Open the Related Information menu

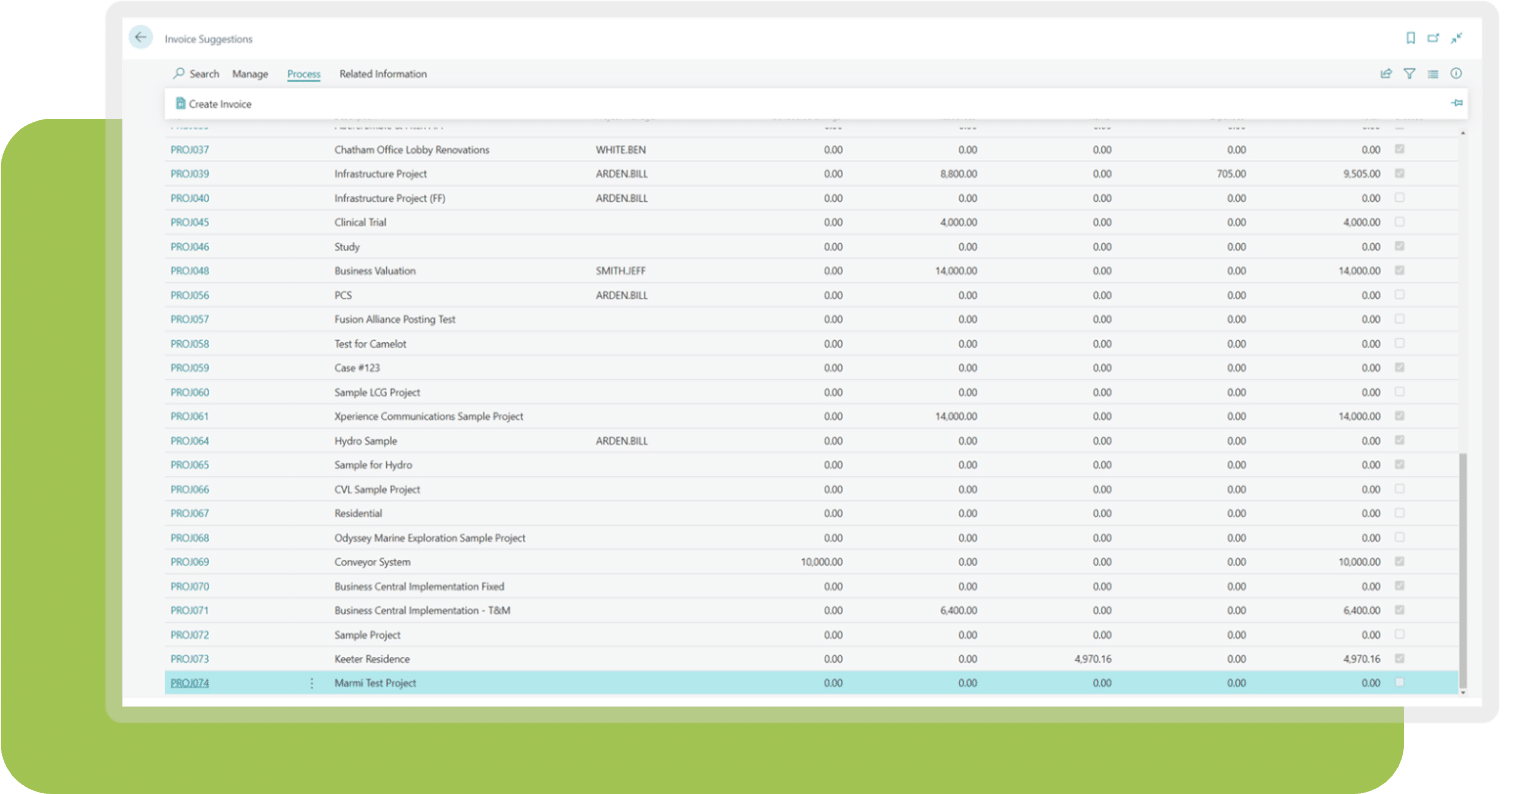coord(383,74)
